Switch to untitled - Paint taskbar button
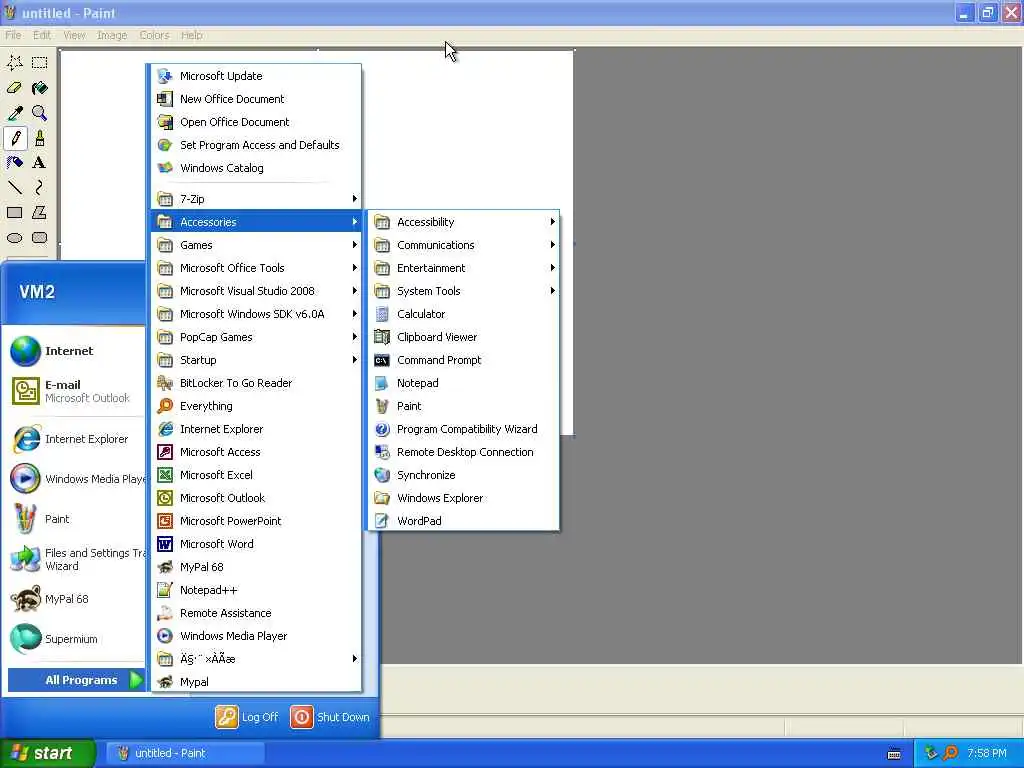The height and width of the screenshot is (768, 1024). 185,753
